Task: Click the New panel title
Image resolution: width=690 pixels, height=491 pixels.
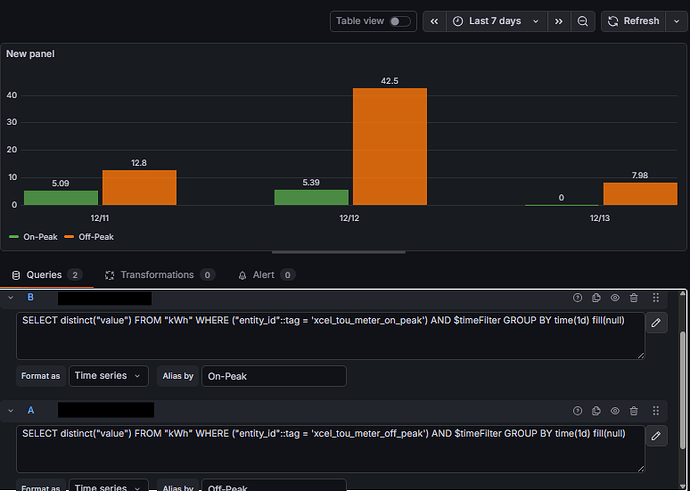Action: (x=30, y=54)
